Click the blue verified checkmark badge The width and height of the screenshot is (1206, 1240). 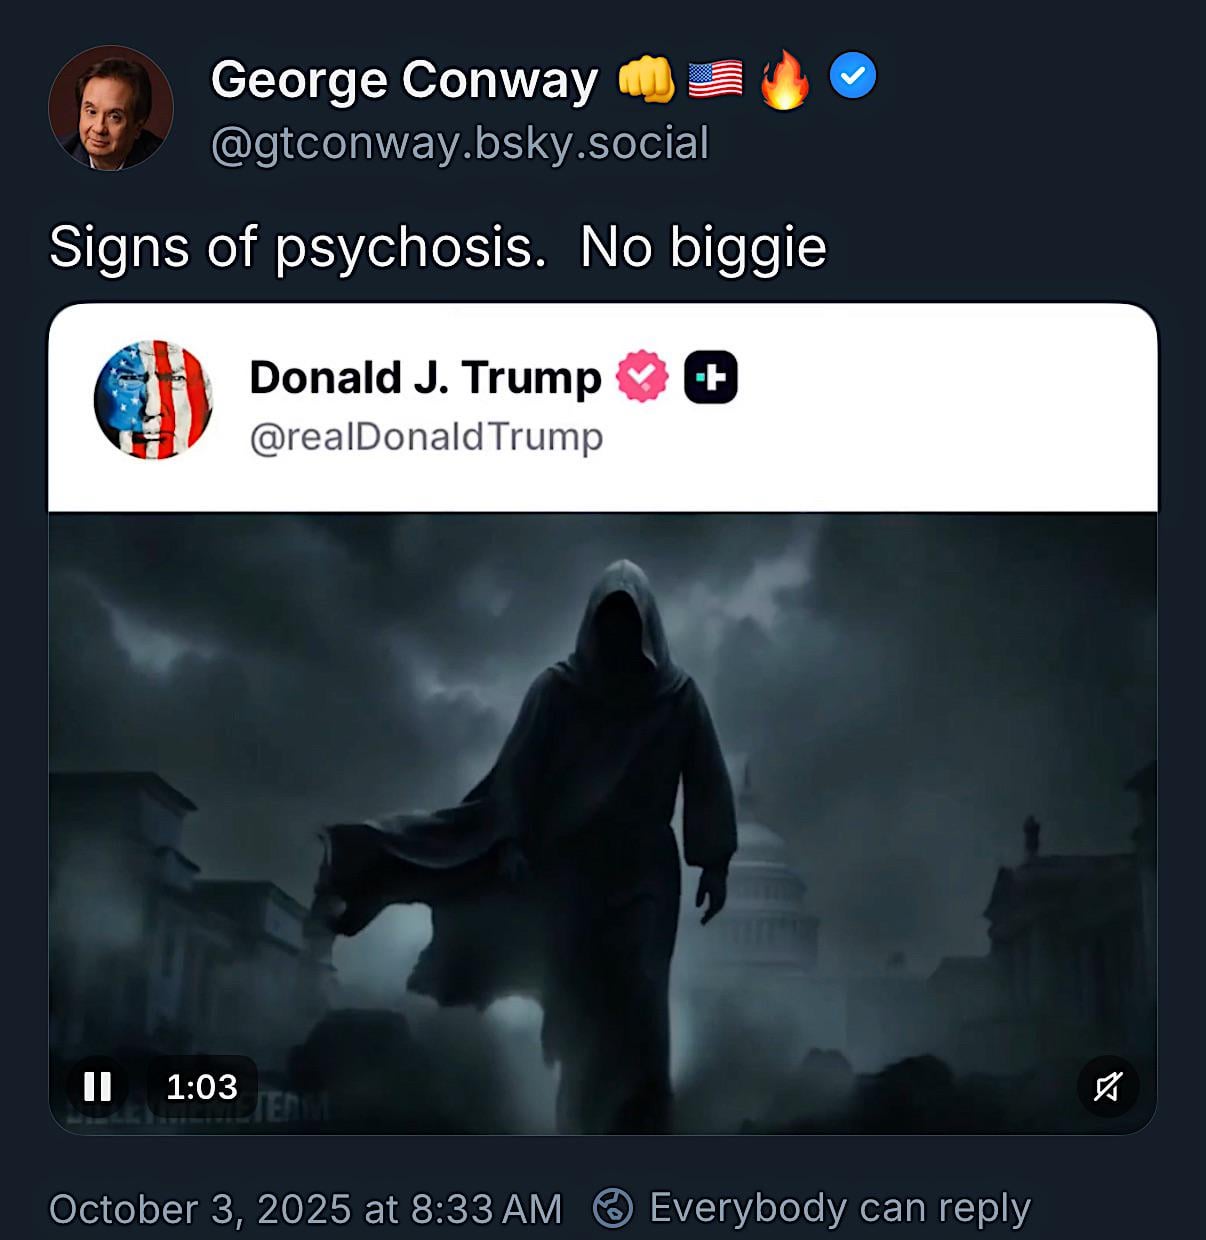[x=853, y=77]
